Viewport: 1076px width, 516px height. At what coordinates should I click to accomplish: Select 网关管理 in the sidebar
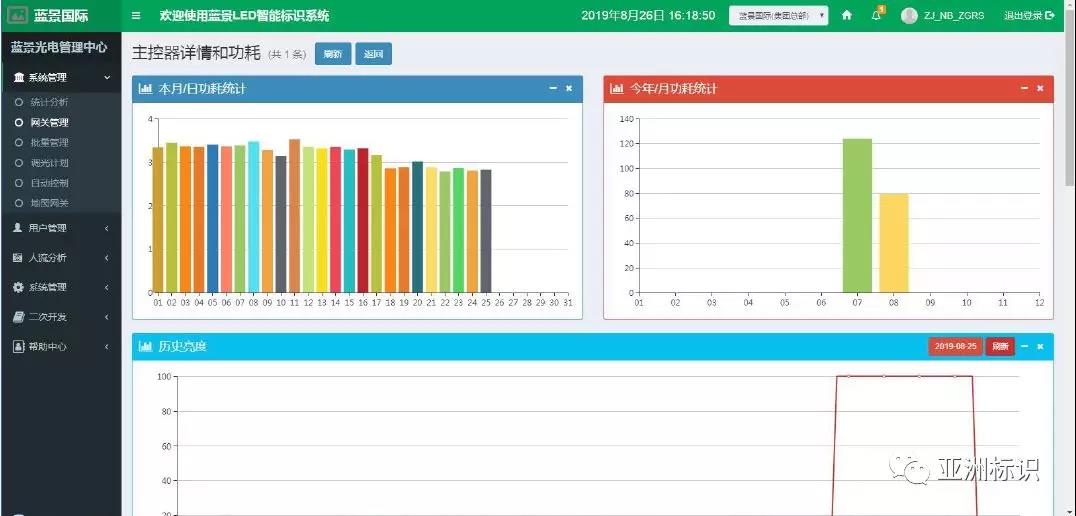pyautogui.click(x=49, y=122)
